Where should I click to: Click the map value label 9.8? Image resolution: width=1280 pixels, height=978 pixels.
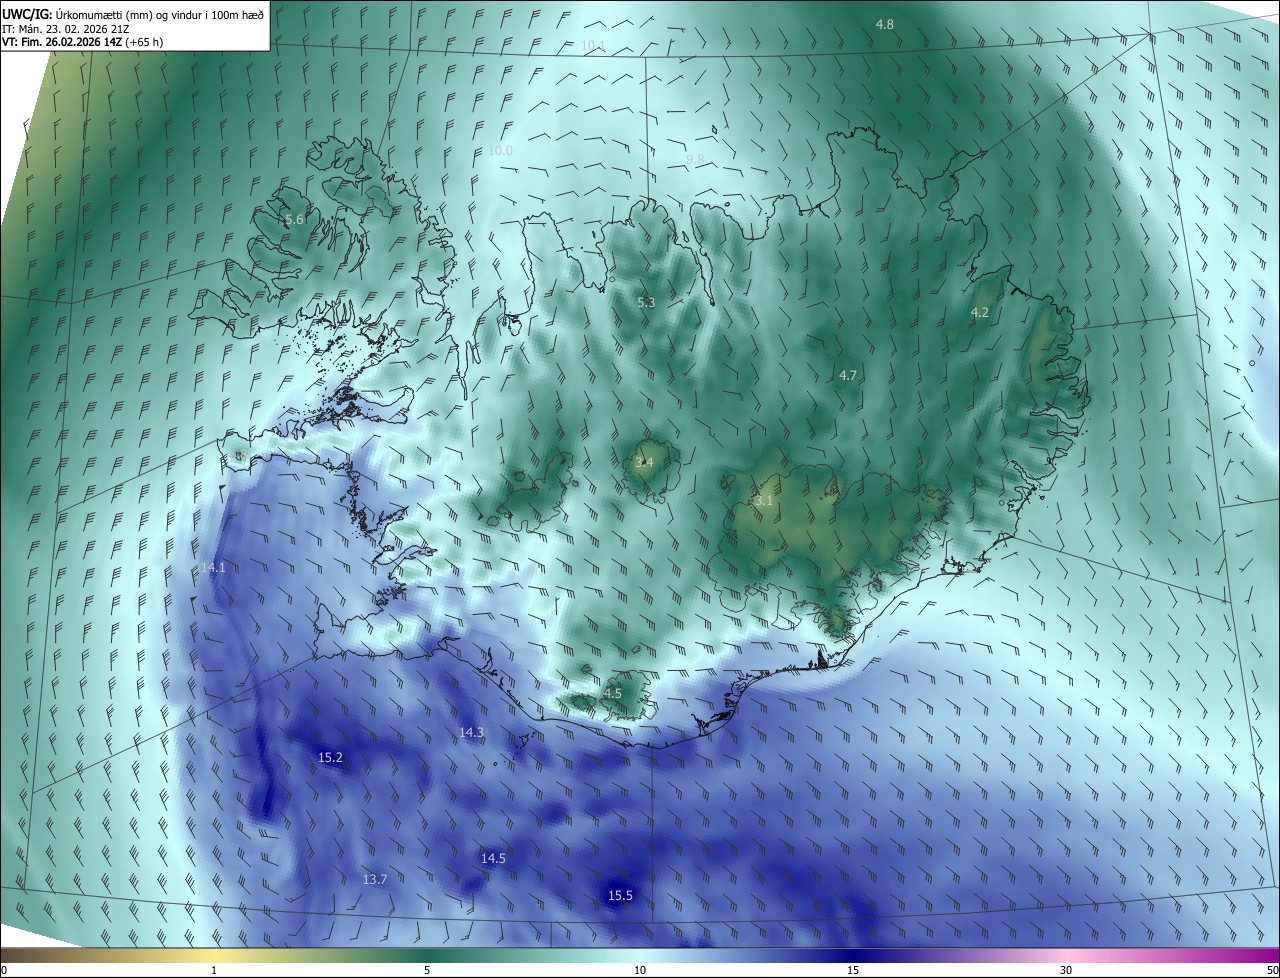click(x=695, y=160)
